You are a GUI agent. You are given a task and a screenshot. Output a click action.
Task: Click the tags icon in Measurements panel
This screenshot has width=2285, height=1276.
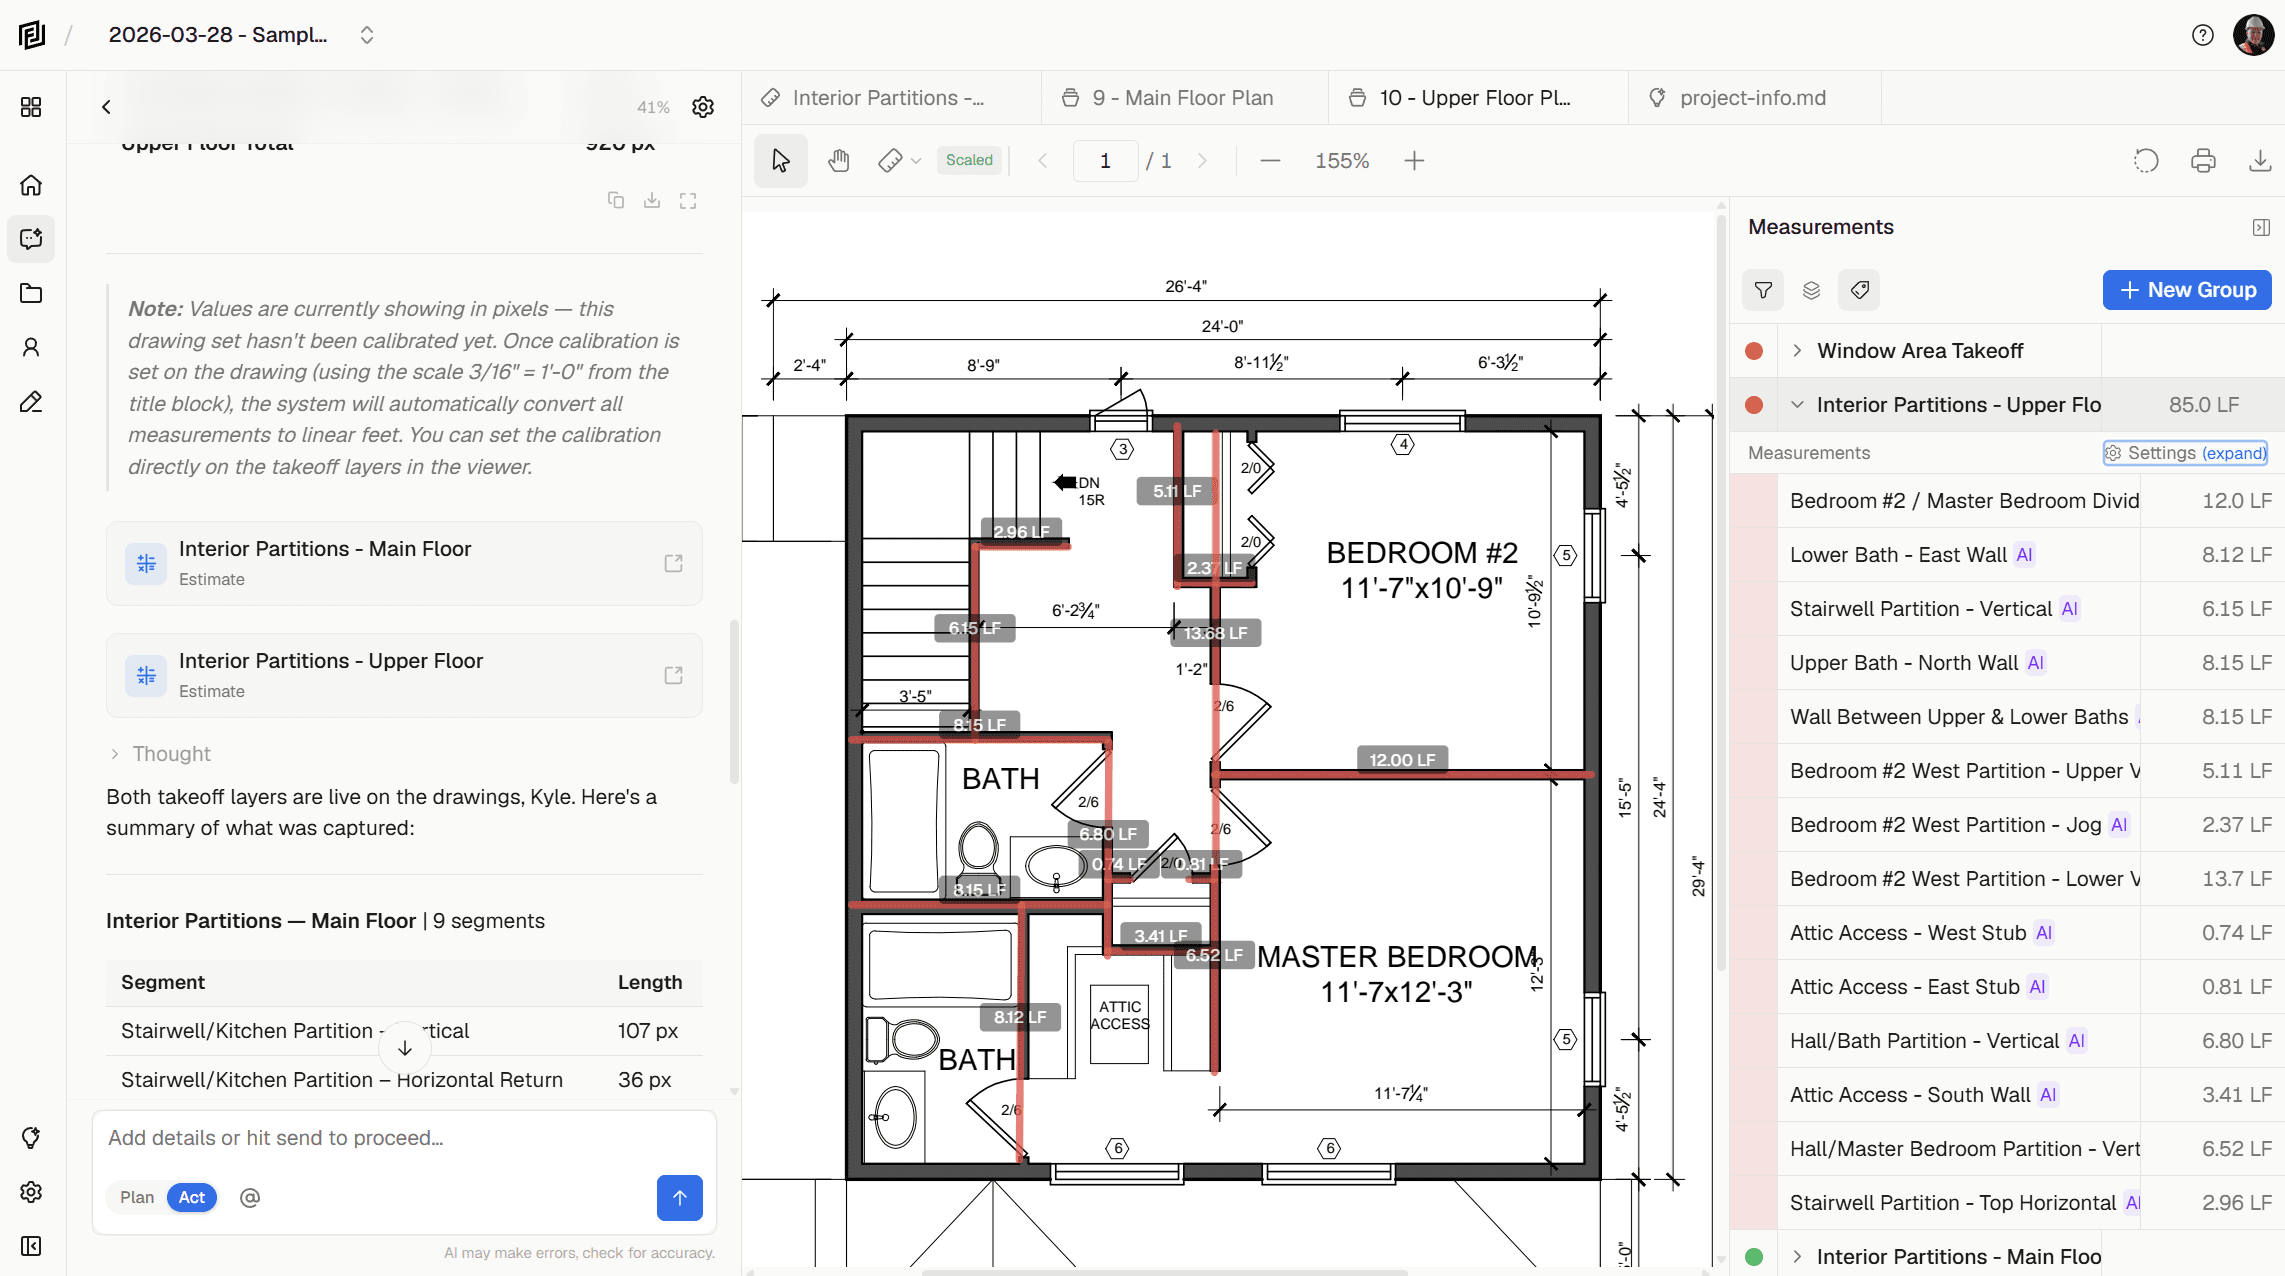(x=1859, y=290)
